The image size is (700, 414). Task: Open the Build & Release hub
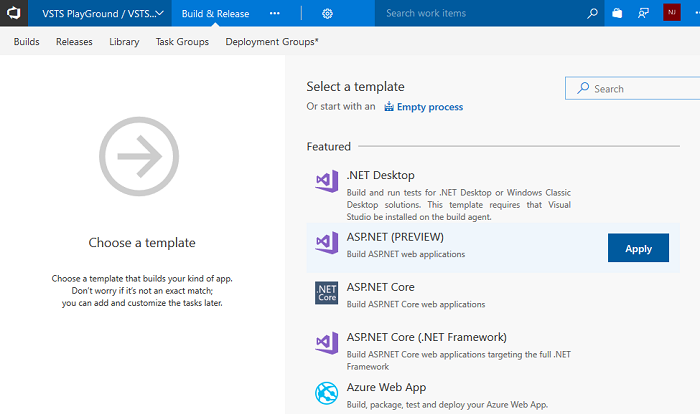[x=215, y=13]
